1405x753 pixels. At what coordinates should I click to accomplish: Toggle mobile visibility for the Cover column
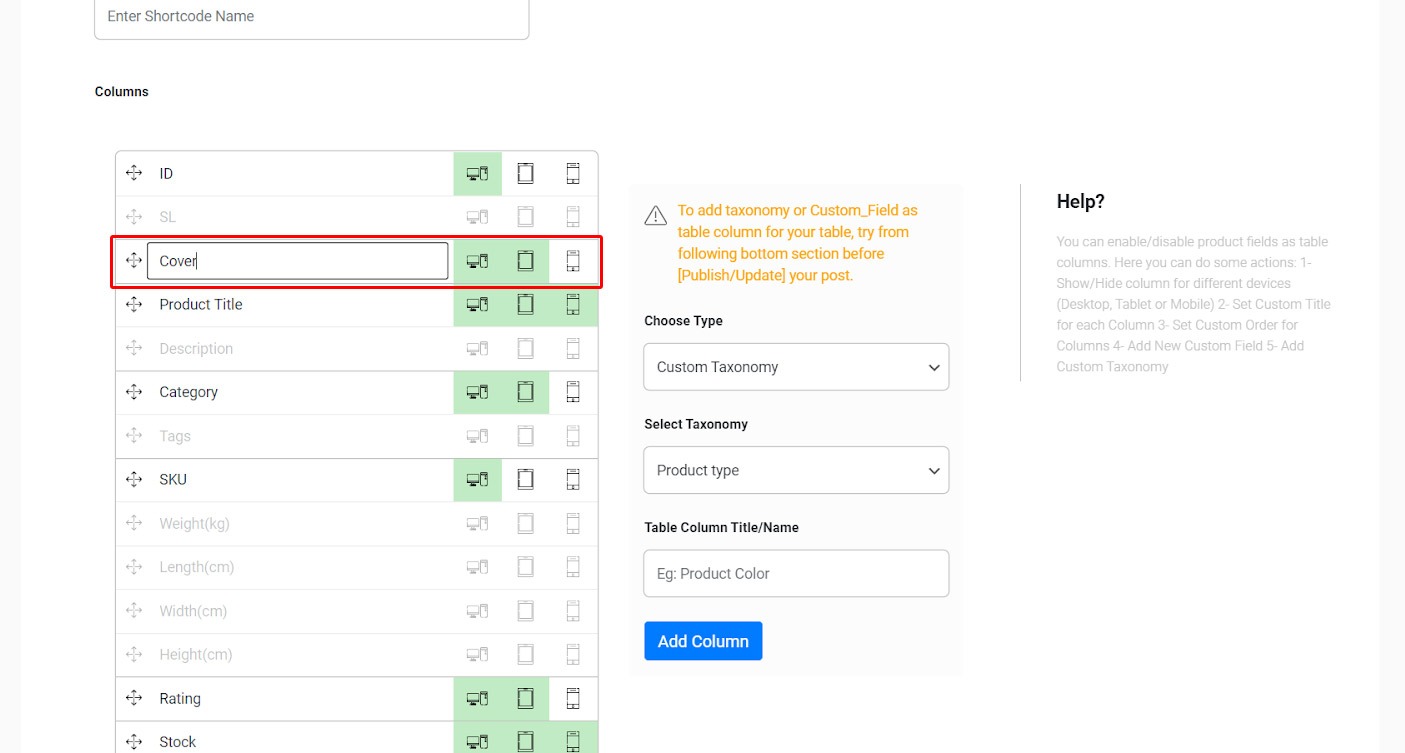coord(573,261)
